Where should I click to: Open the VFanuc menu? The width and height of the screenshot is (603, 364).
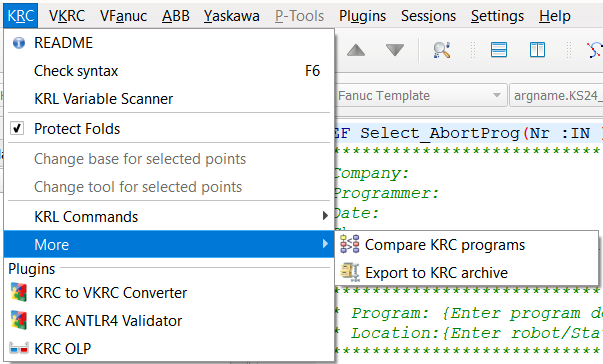pos(123,16)
